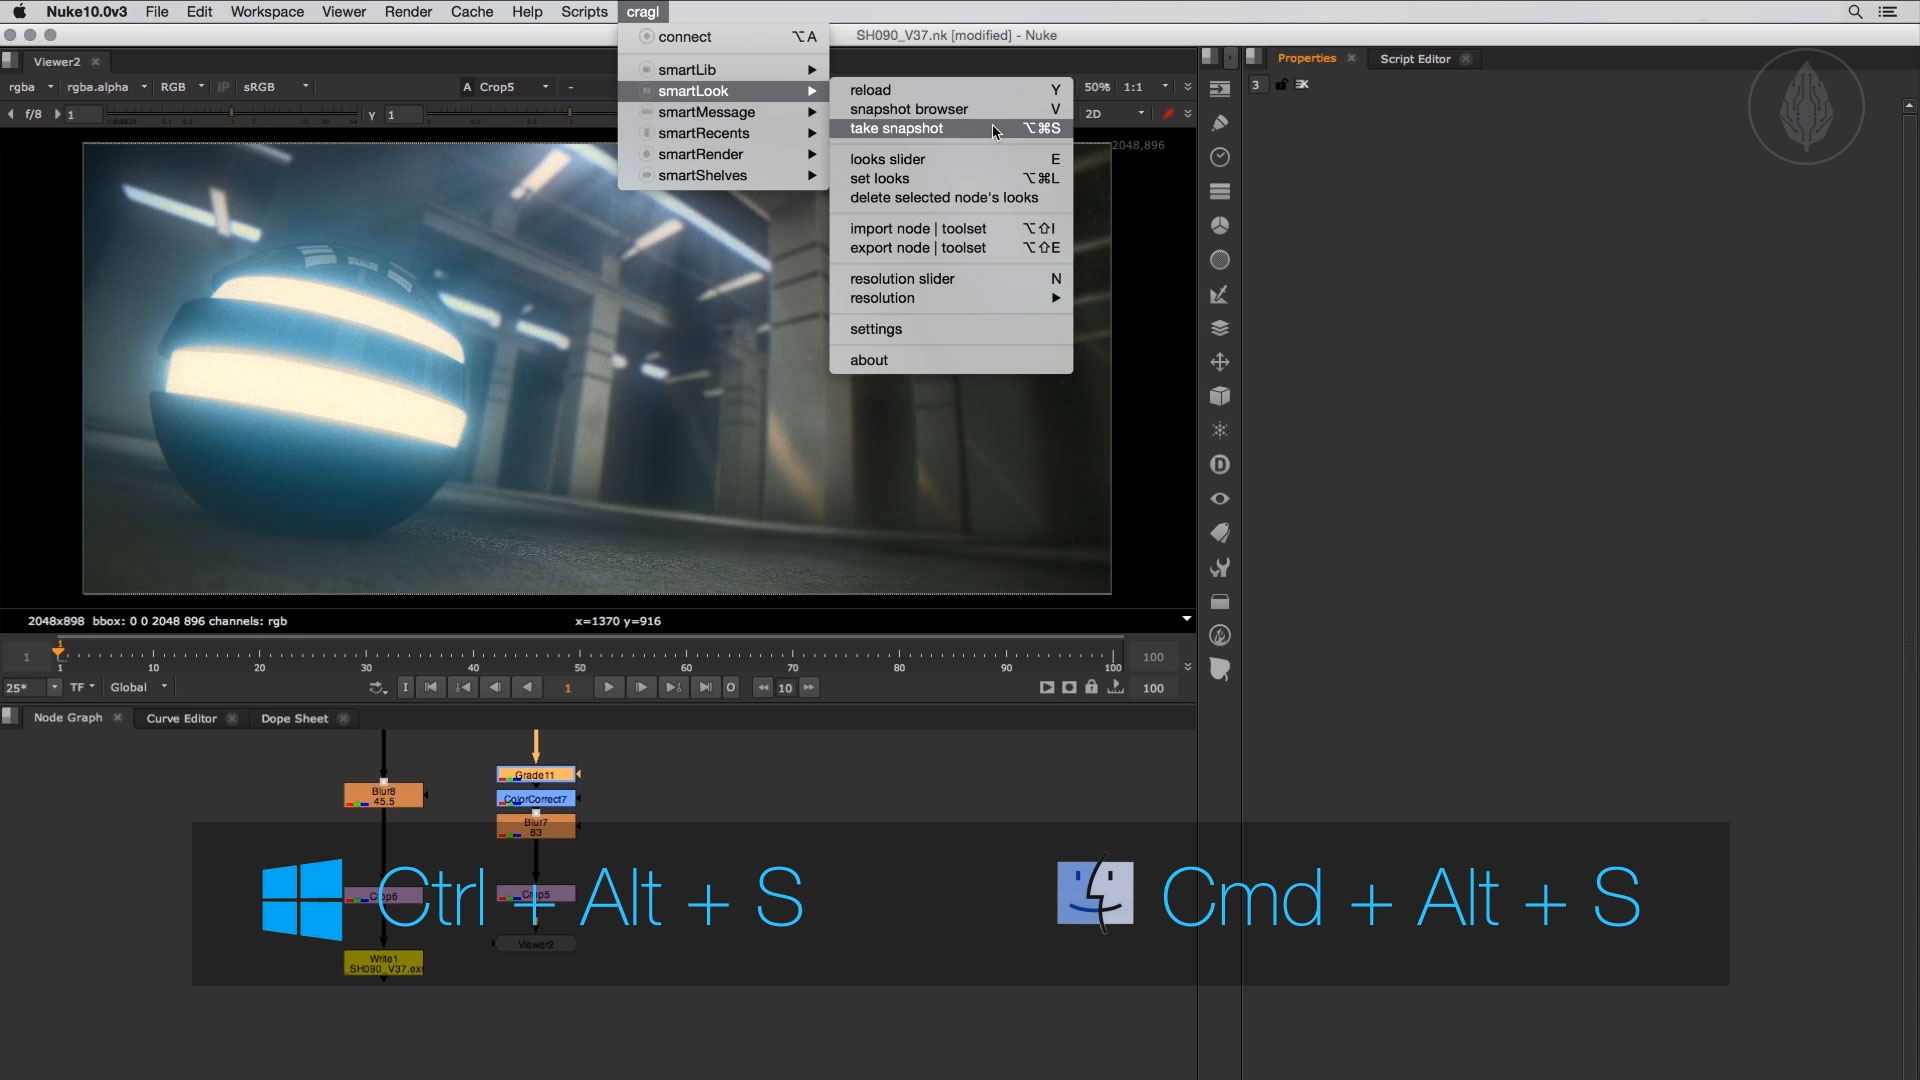Switch to the Script Editor tab
This screenshot has height=1080, width=1920.
[1415, 59]
